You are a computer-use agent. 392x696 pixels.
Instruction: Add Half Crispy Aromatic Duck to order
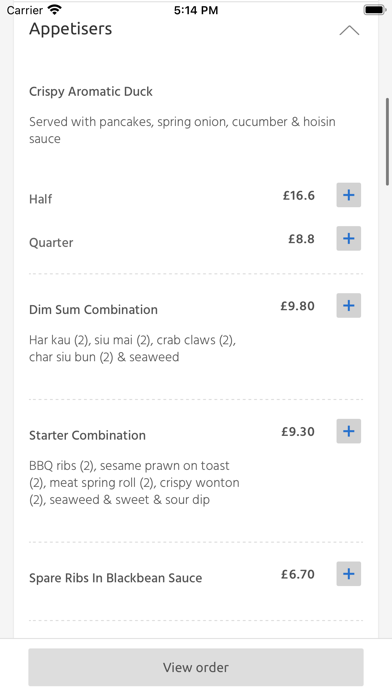(x=348, y=195)
